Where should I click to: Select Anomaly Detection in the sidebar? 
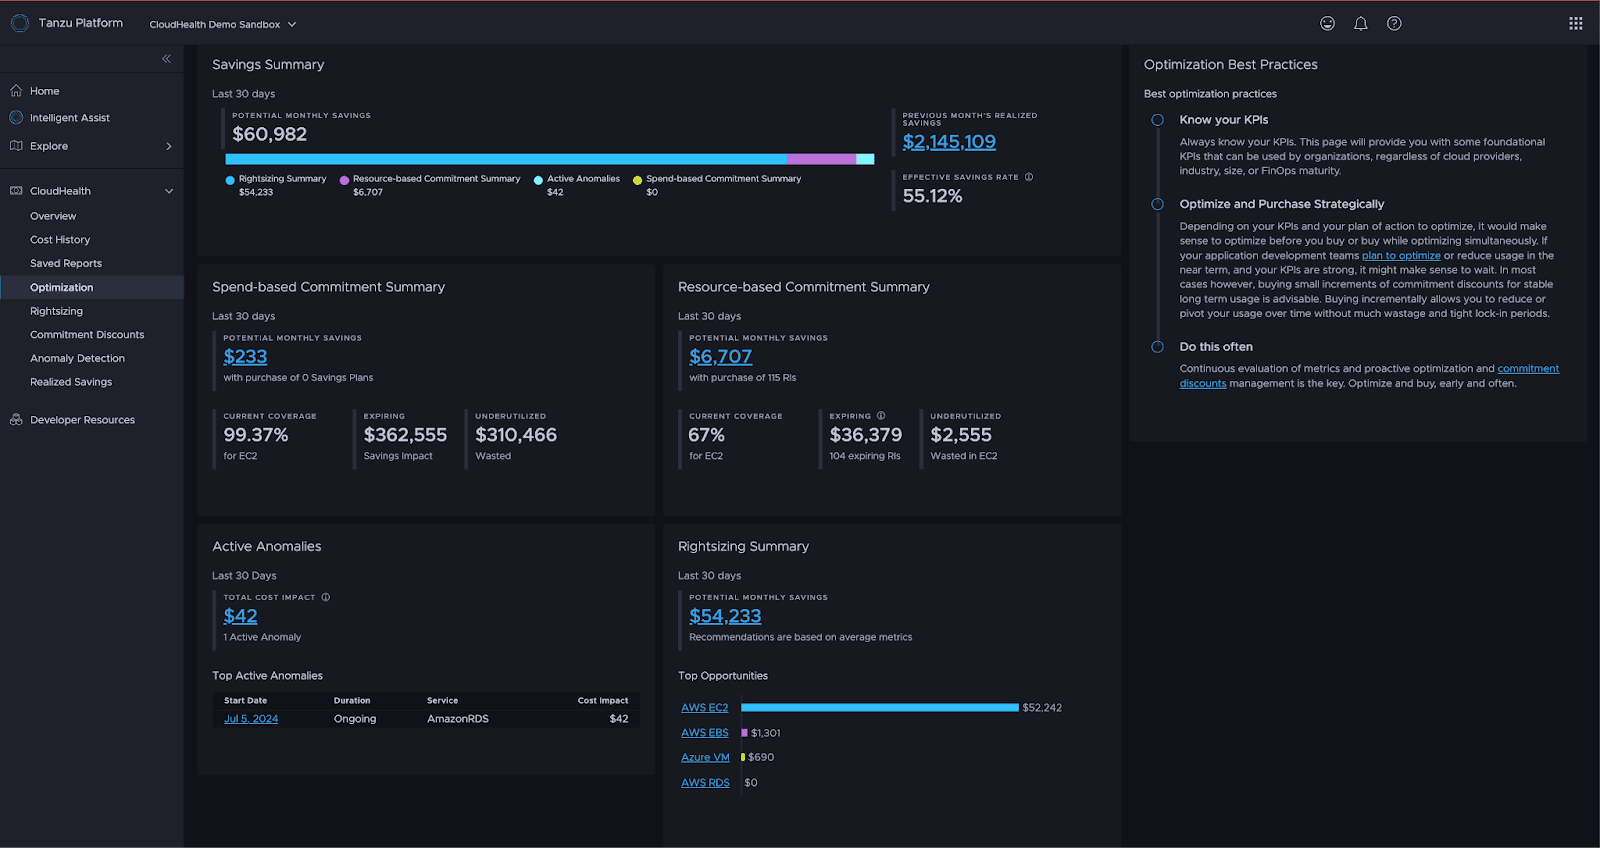77,358
